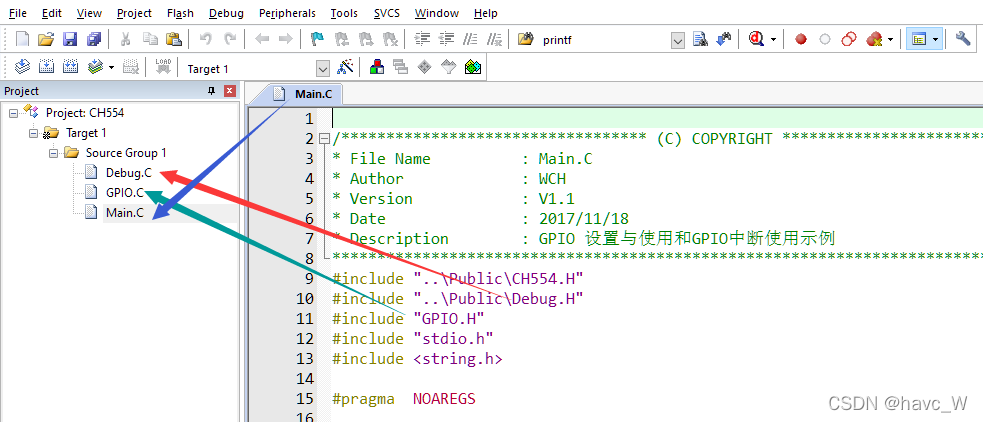Open Configuration wrench icon
983x422 pixels.
pyautogui.click(x=963, y=40)
